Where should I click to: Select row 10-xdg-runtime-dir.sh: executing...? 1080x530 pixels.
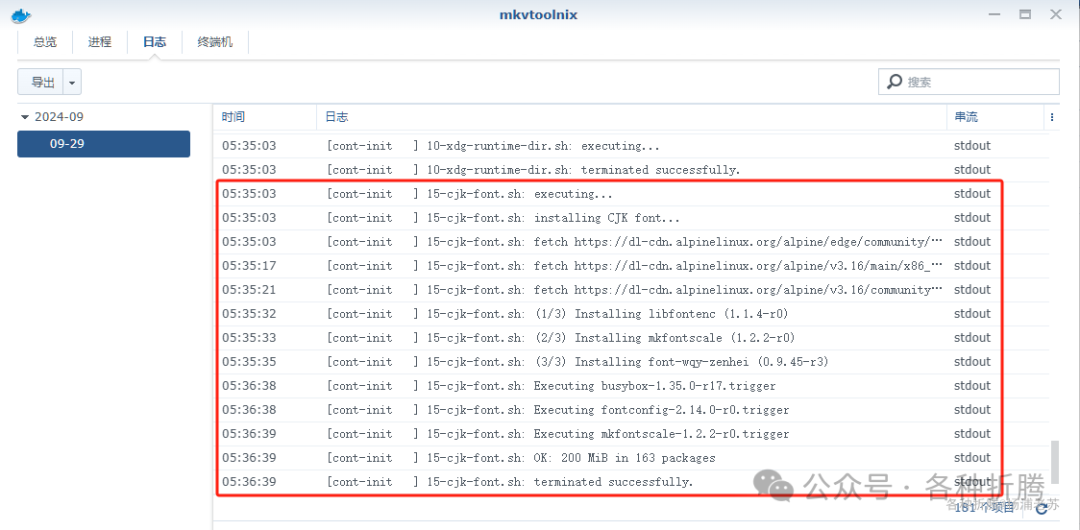coord(631,146)
